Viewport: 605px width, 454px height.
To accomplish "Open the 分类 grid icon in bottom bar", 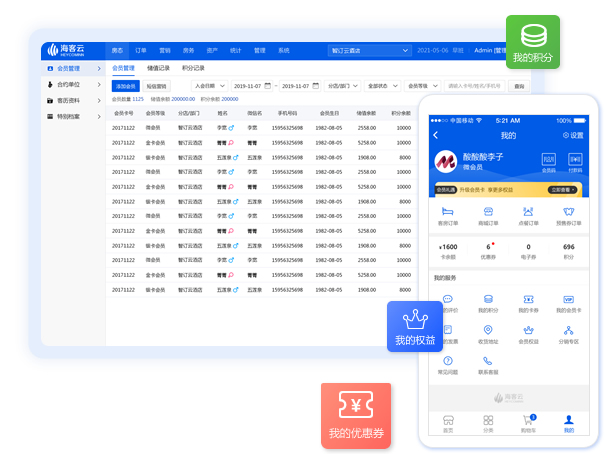I will coord(488,421).
